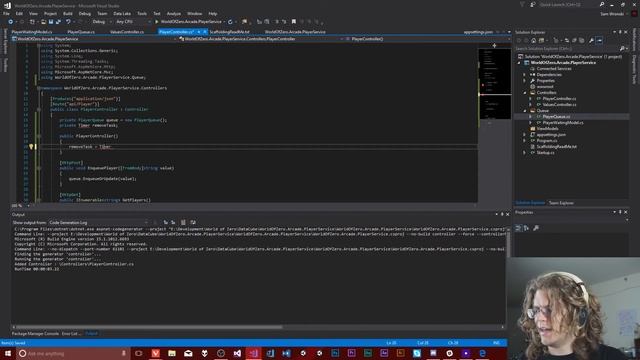Open the project scope dropdown in navigation bar
Image resolution: width=640 pixels, height=360 pixels.
[x=95, y=39]
